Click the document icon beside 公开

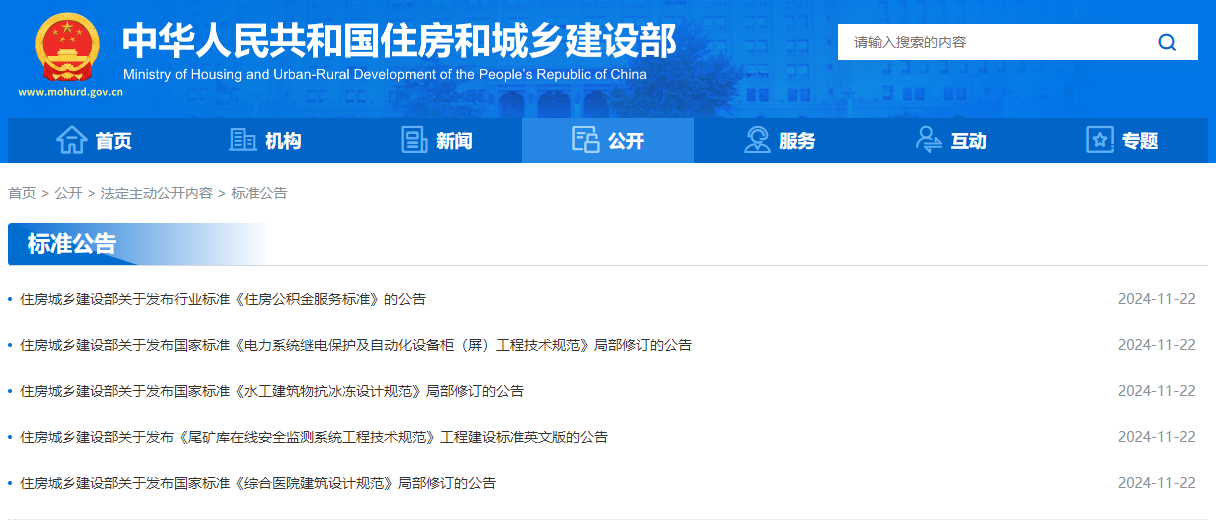(585, 141)
